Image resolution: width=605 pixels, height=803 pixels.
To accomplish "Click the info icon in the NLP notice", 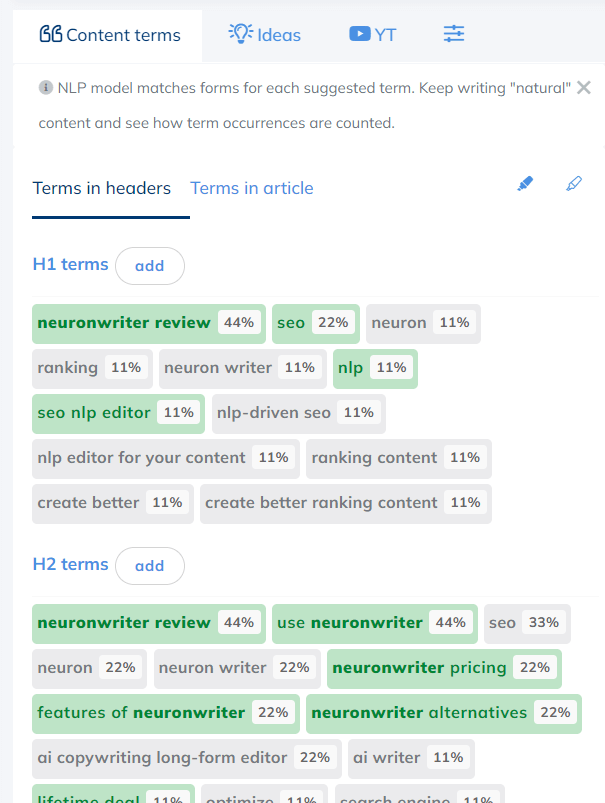I will 45,87.
